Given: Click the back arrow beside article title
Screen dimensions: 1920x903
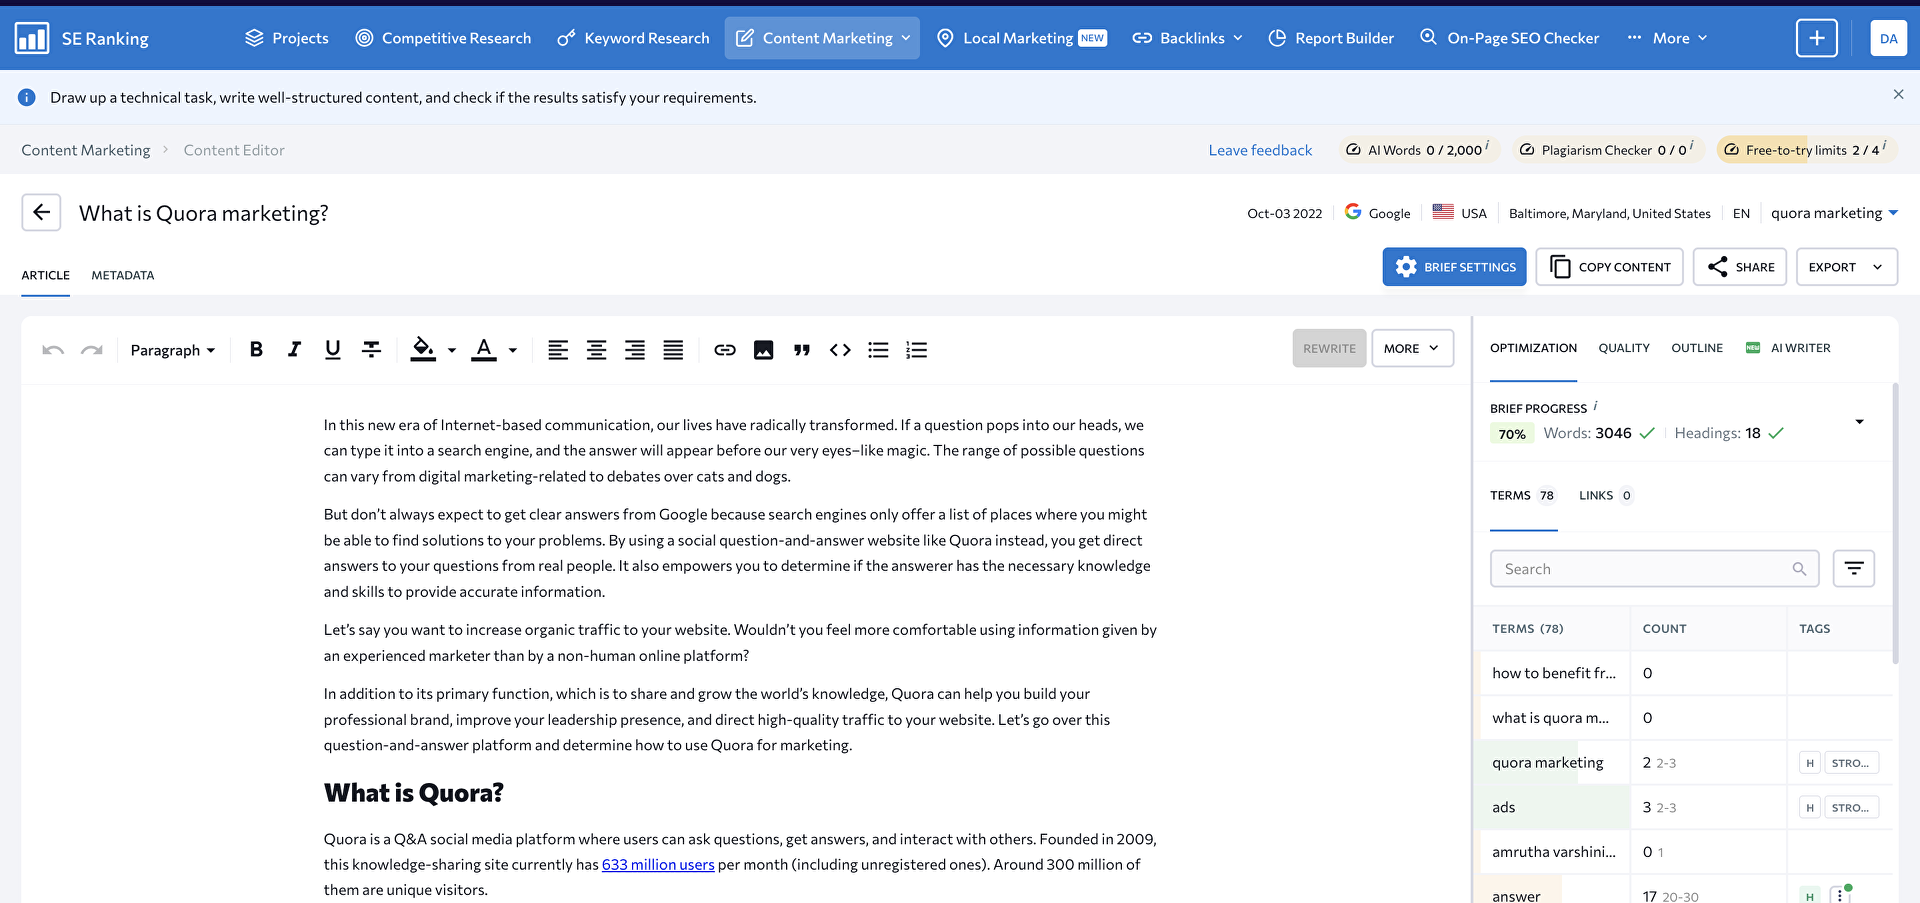Looking at the screenshot, I should click(x=41, y=212).
